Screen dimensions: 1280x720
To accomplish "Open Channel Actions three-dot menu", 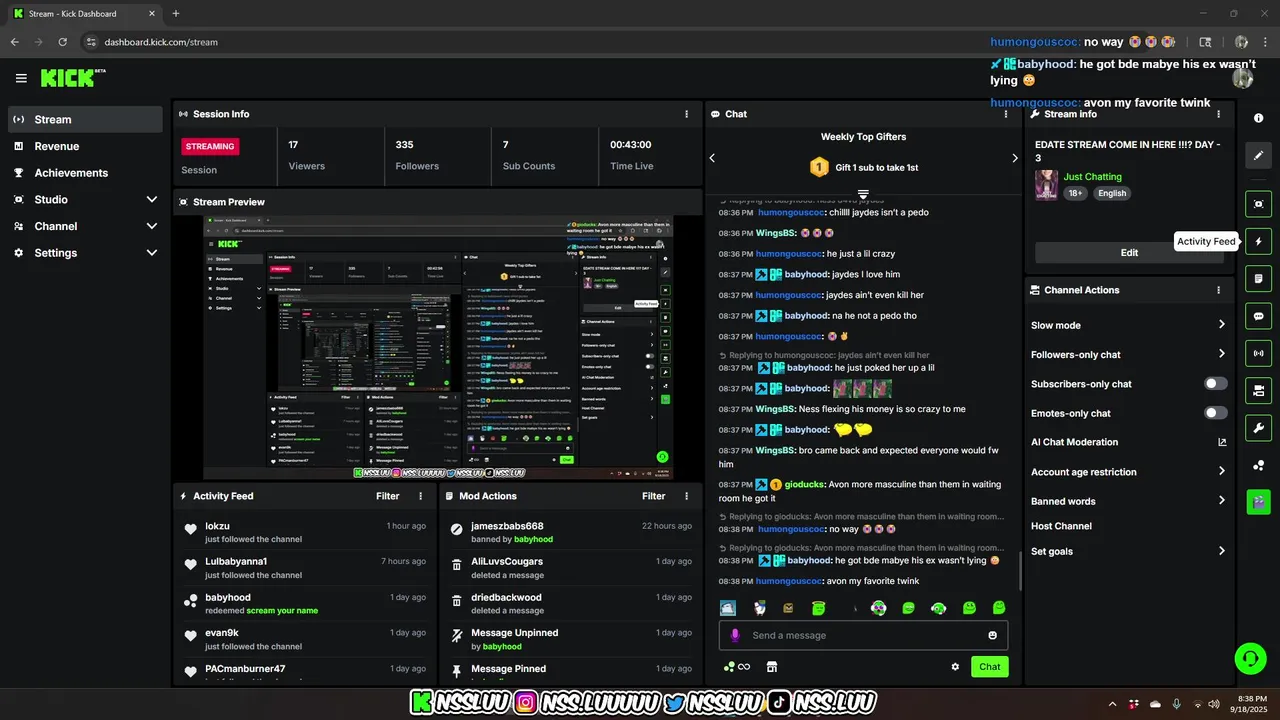I will click(1218, 290).
